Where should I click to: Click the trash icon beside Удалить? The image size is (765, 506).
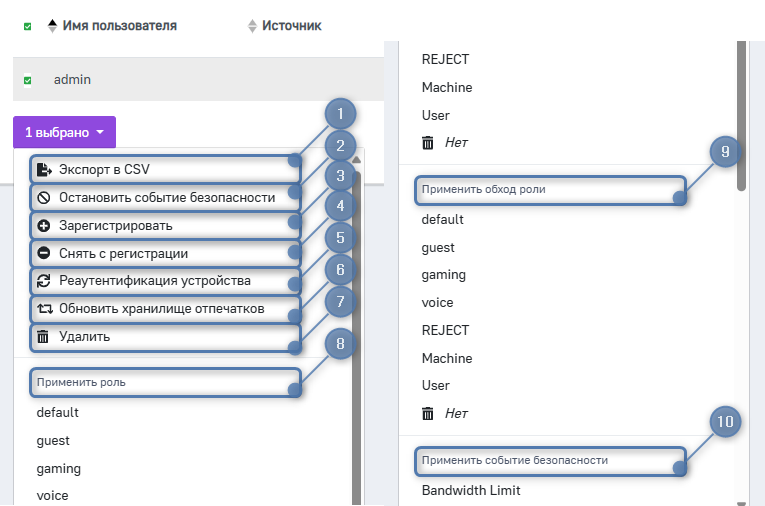tap(43, 337)
